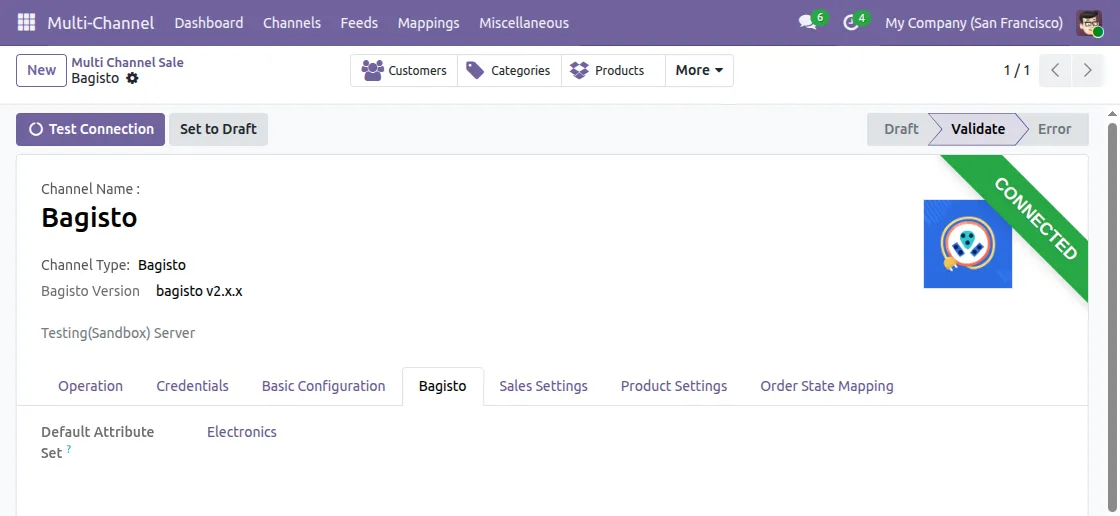The height and width of the screenshot is (516, 1120).
Task: Open the Feeds menu
Action: (359, 23)
